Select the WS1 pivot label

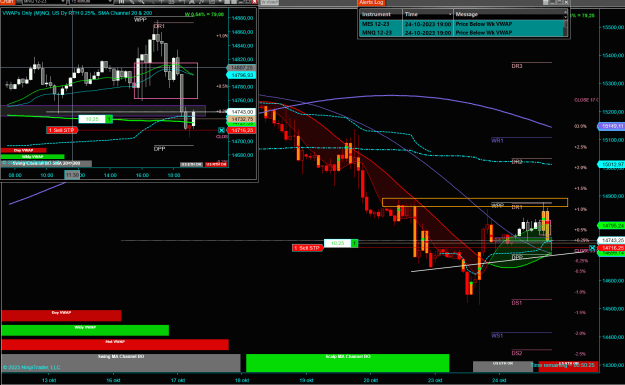click(497, 336)
